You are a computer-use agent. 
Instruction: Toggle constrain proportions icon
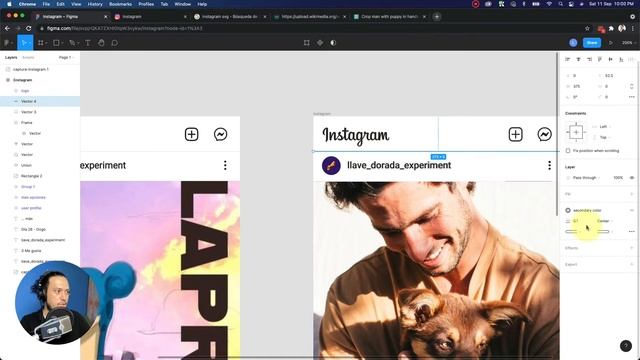coord(631,86)
